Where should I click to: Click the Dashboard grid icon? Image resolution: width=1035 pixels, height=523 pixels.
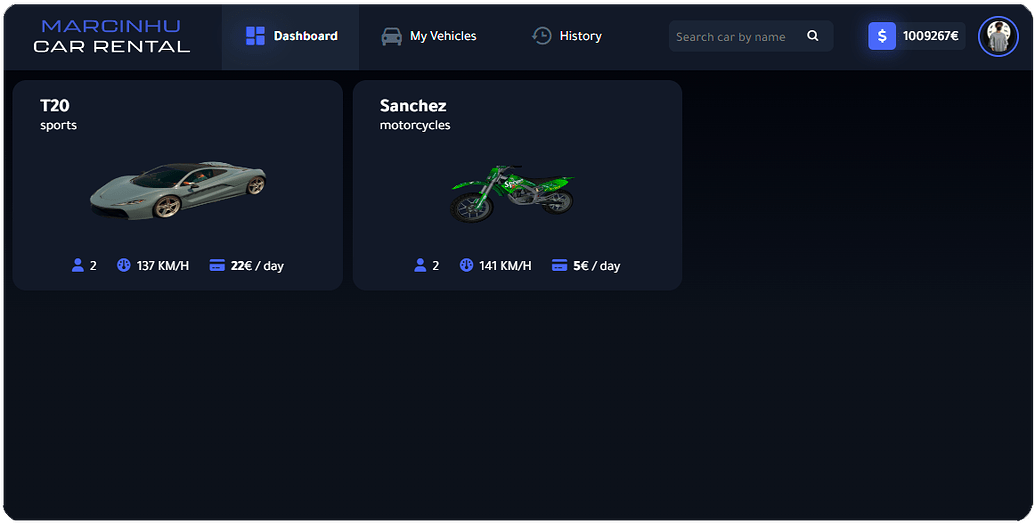click(x=255, y=36)
